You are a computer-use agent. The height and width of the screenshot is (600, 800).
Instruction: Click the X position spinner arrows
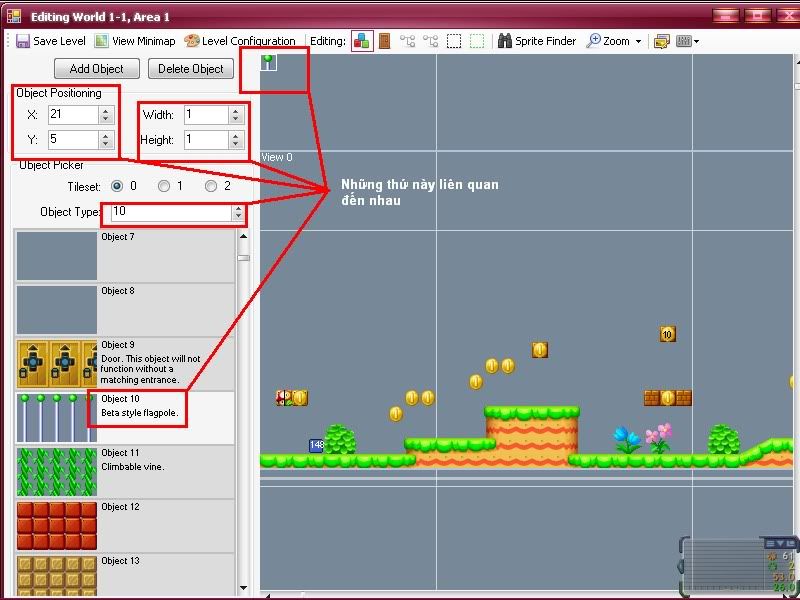[106, 114]
